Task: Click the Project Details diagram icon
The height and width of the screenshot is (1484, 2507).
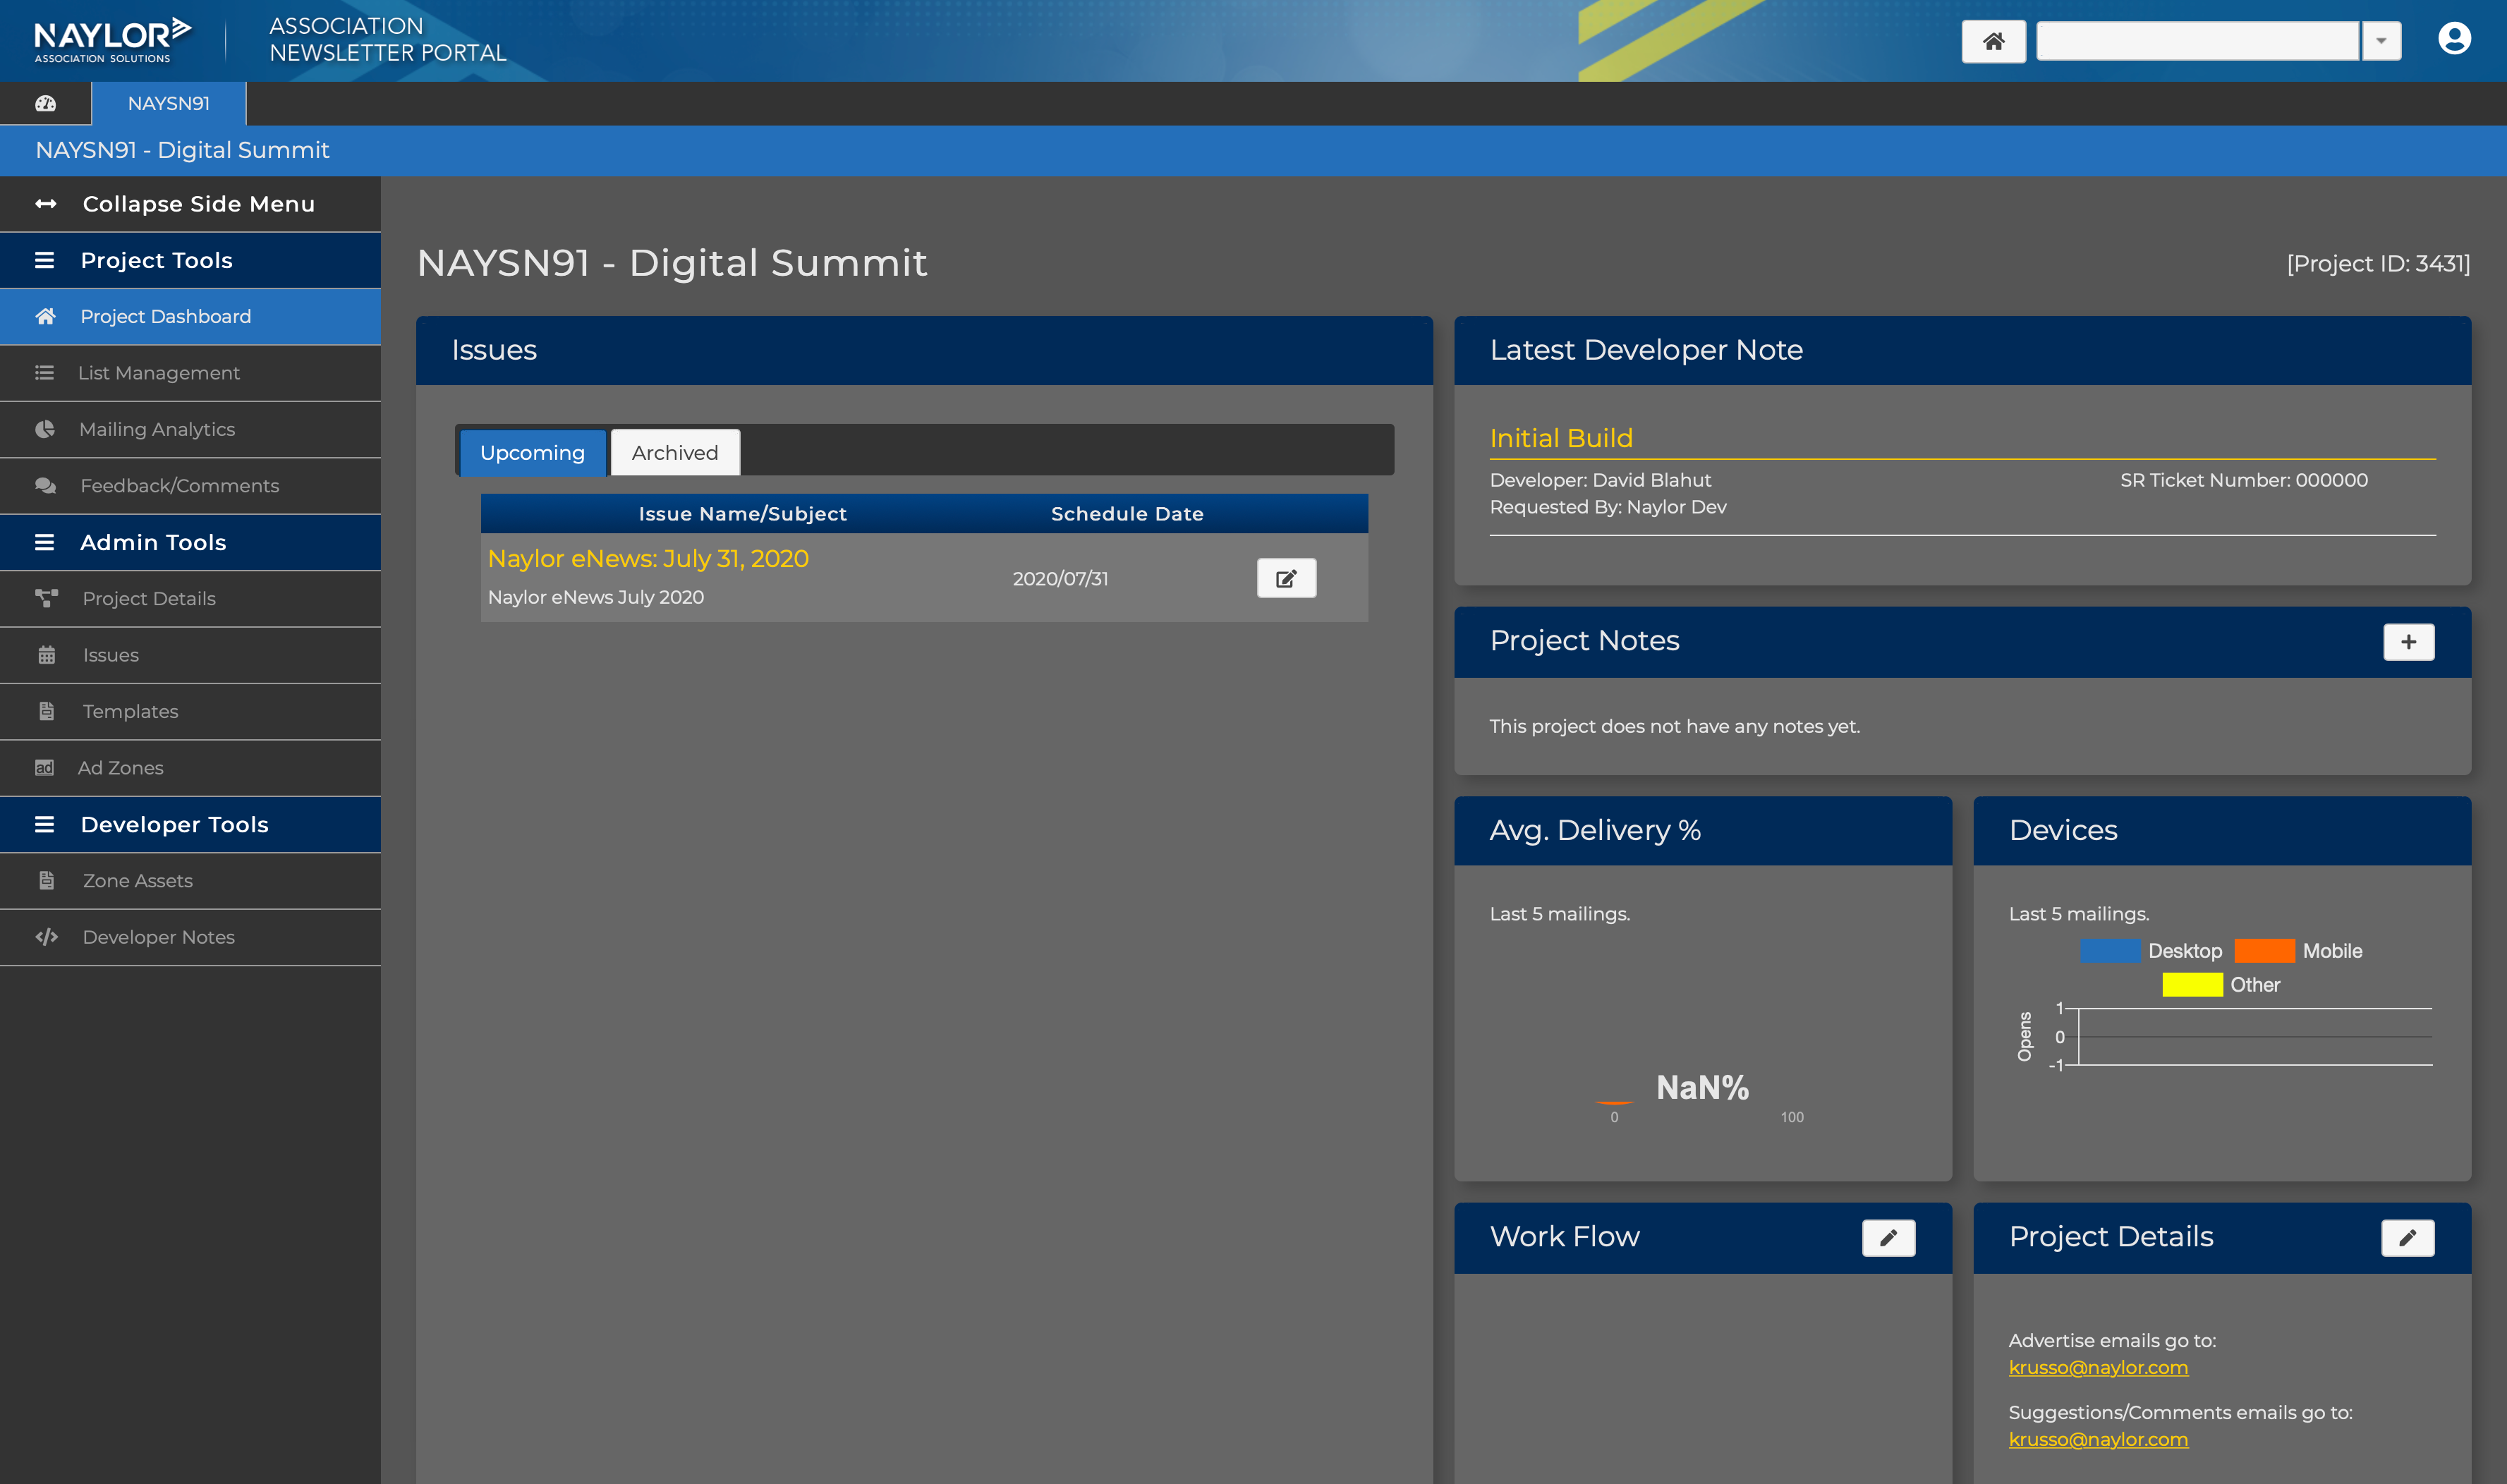Action: tap(46, 598)
